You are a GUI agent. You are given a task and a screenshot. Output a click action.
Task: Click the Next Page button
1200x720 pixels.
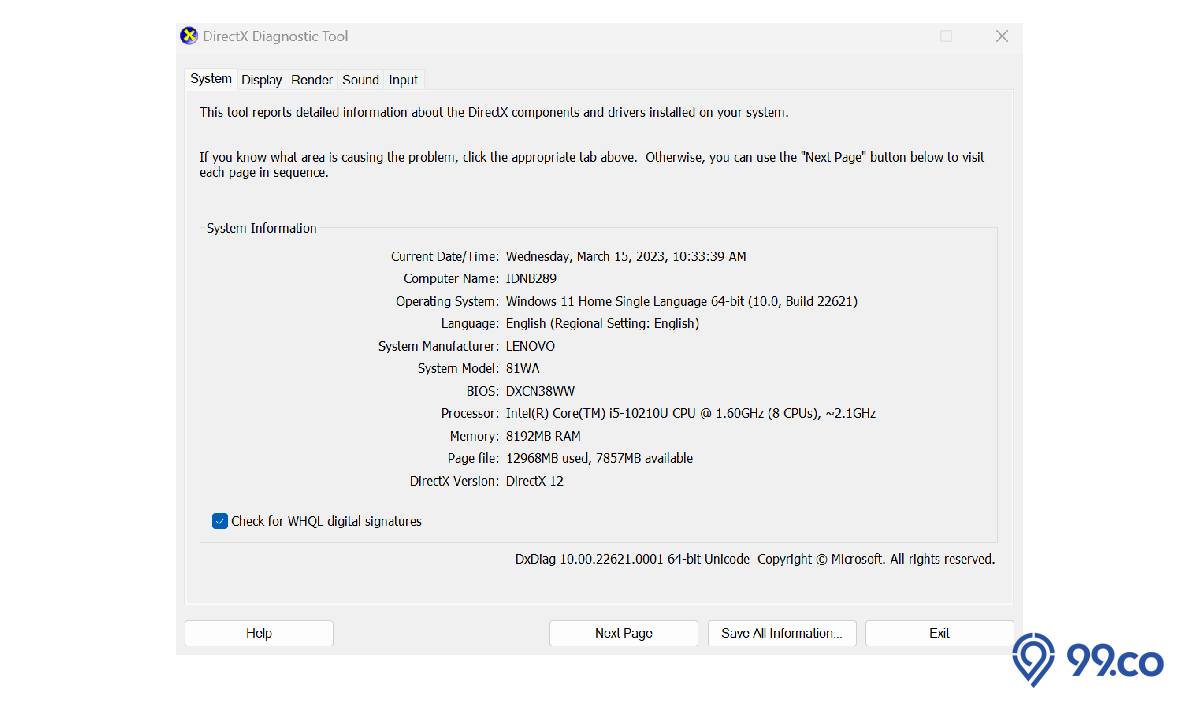[x=624, y=633]
